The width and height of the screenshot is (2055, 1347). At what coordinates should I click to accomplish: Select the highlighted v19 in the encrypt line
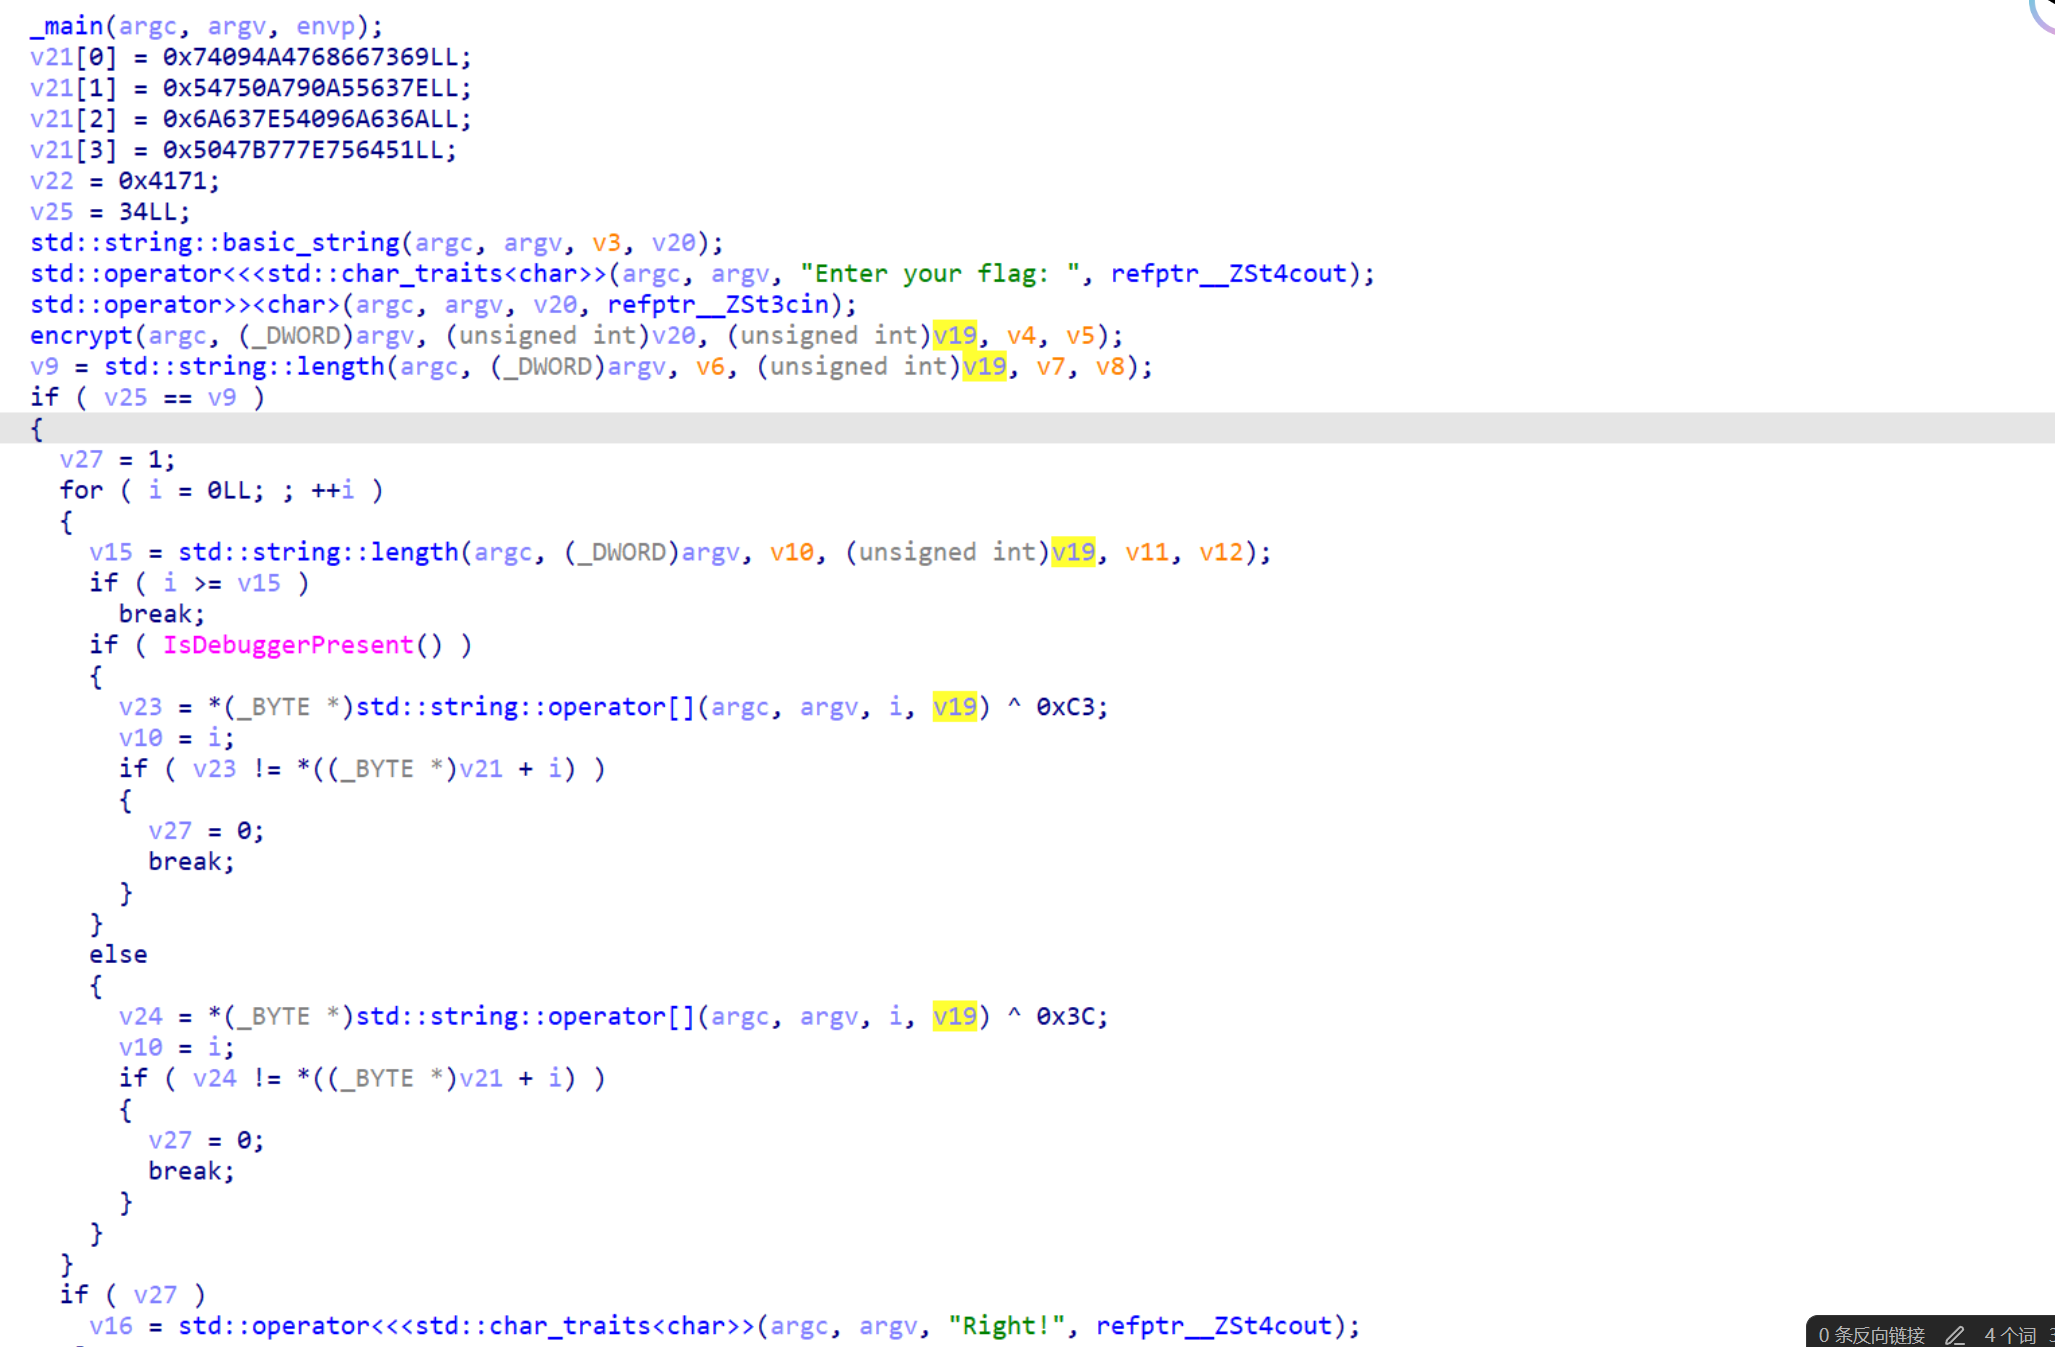(x=954, y=336)
